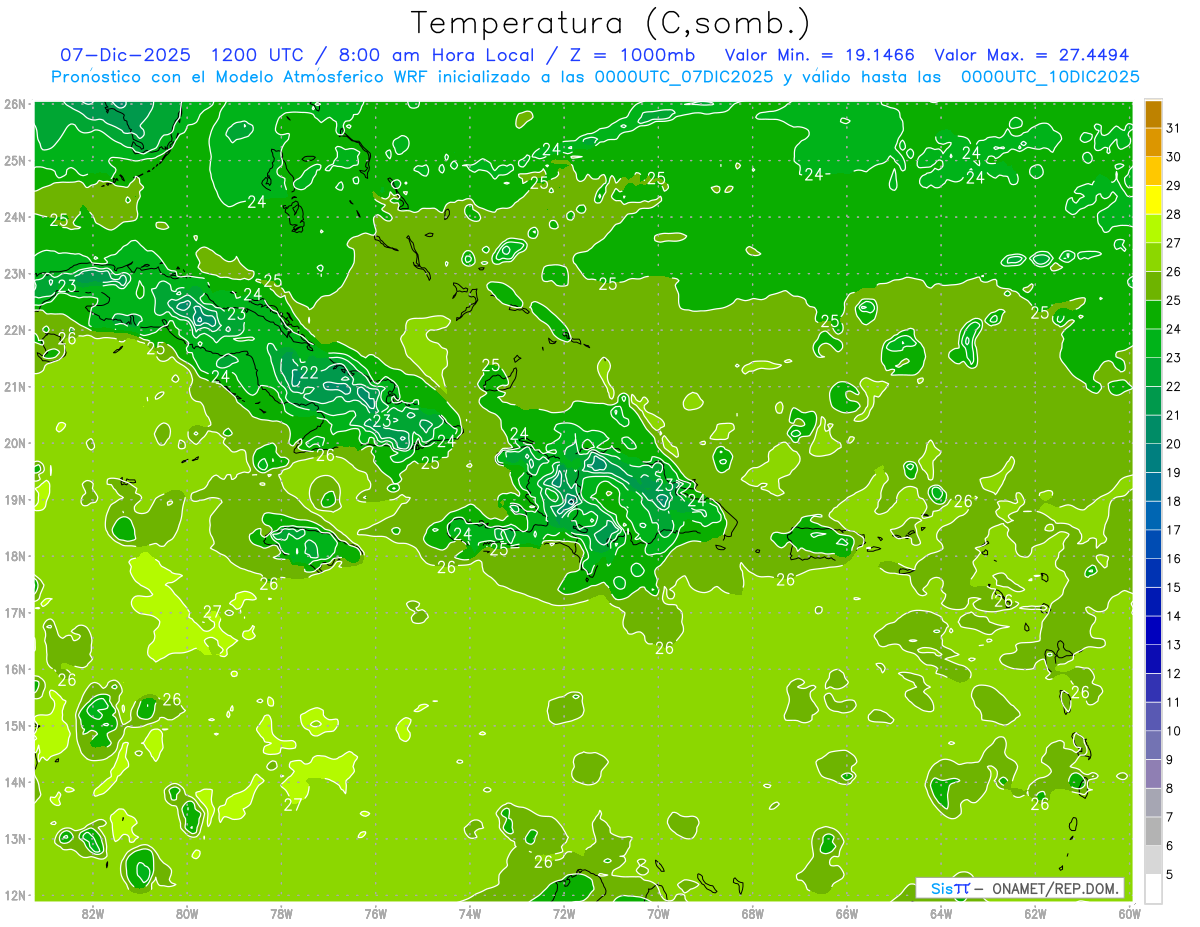1200x927 pixels.
Task: Click the purple scale segment between 8 and 9
Action: coord(1153,774)
